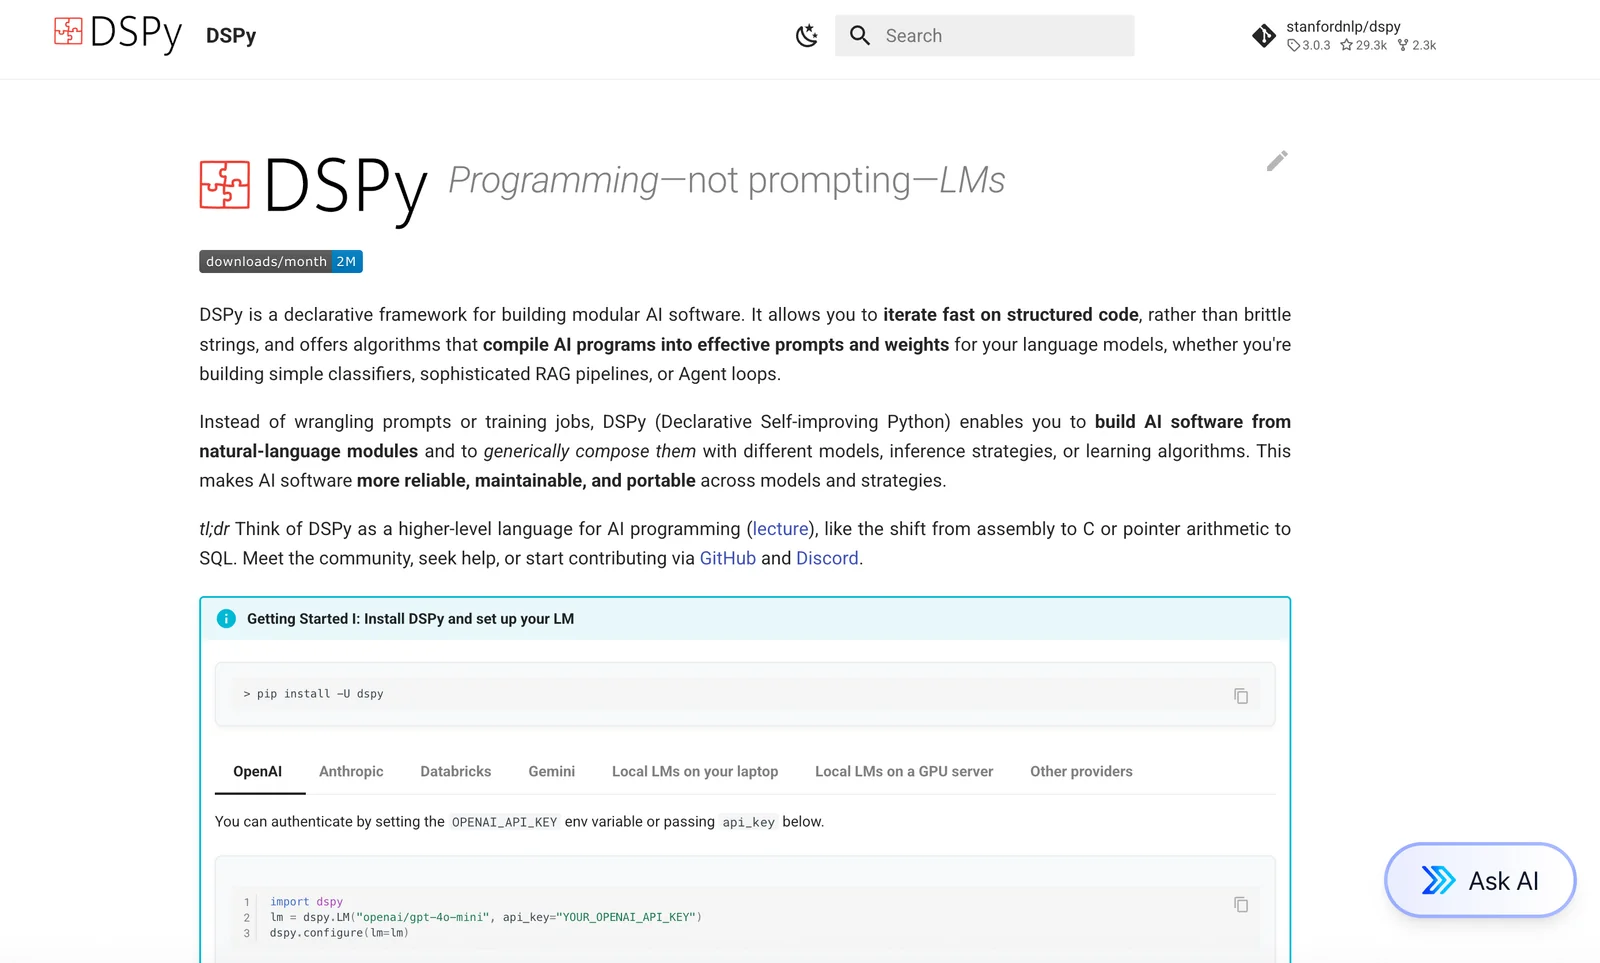The image size is (1600, 963).
Task: Switch to the Other providers tab
Action: click(1081, 771)
